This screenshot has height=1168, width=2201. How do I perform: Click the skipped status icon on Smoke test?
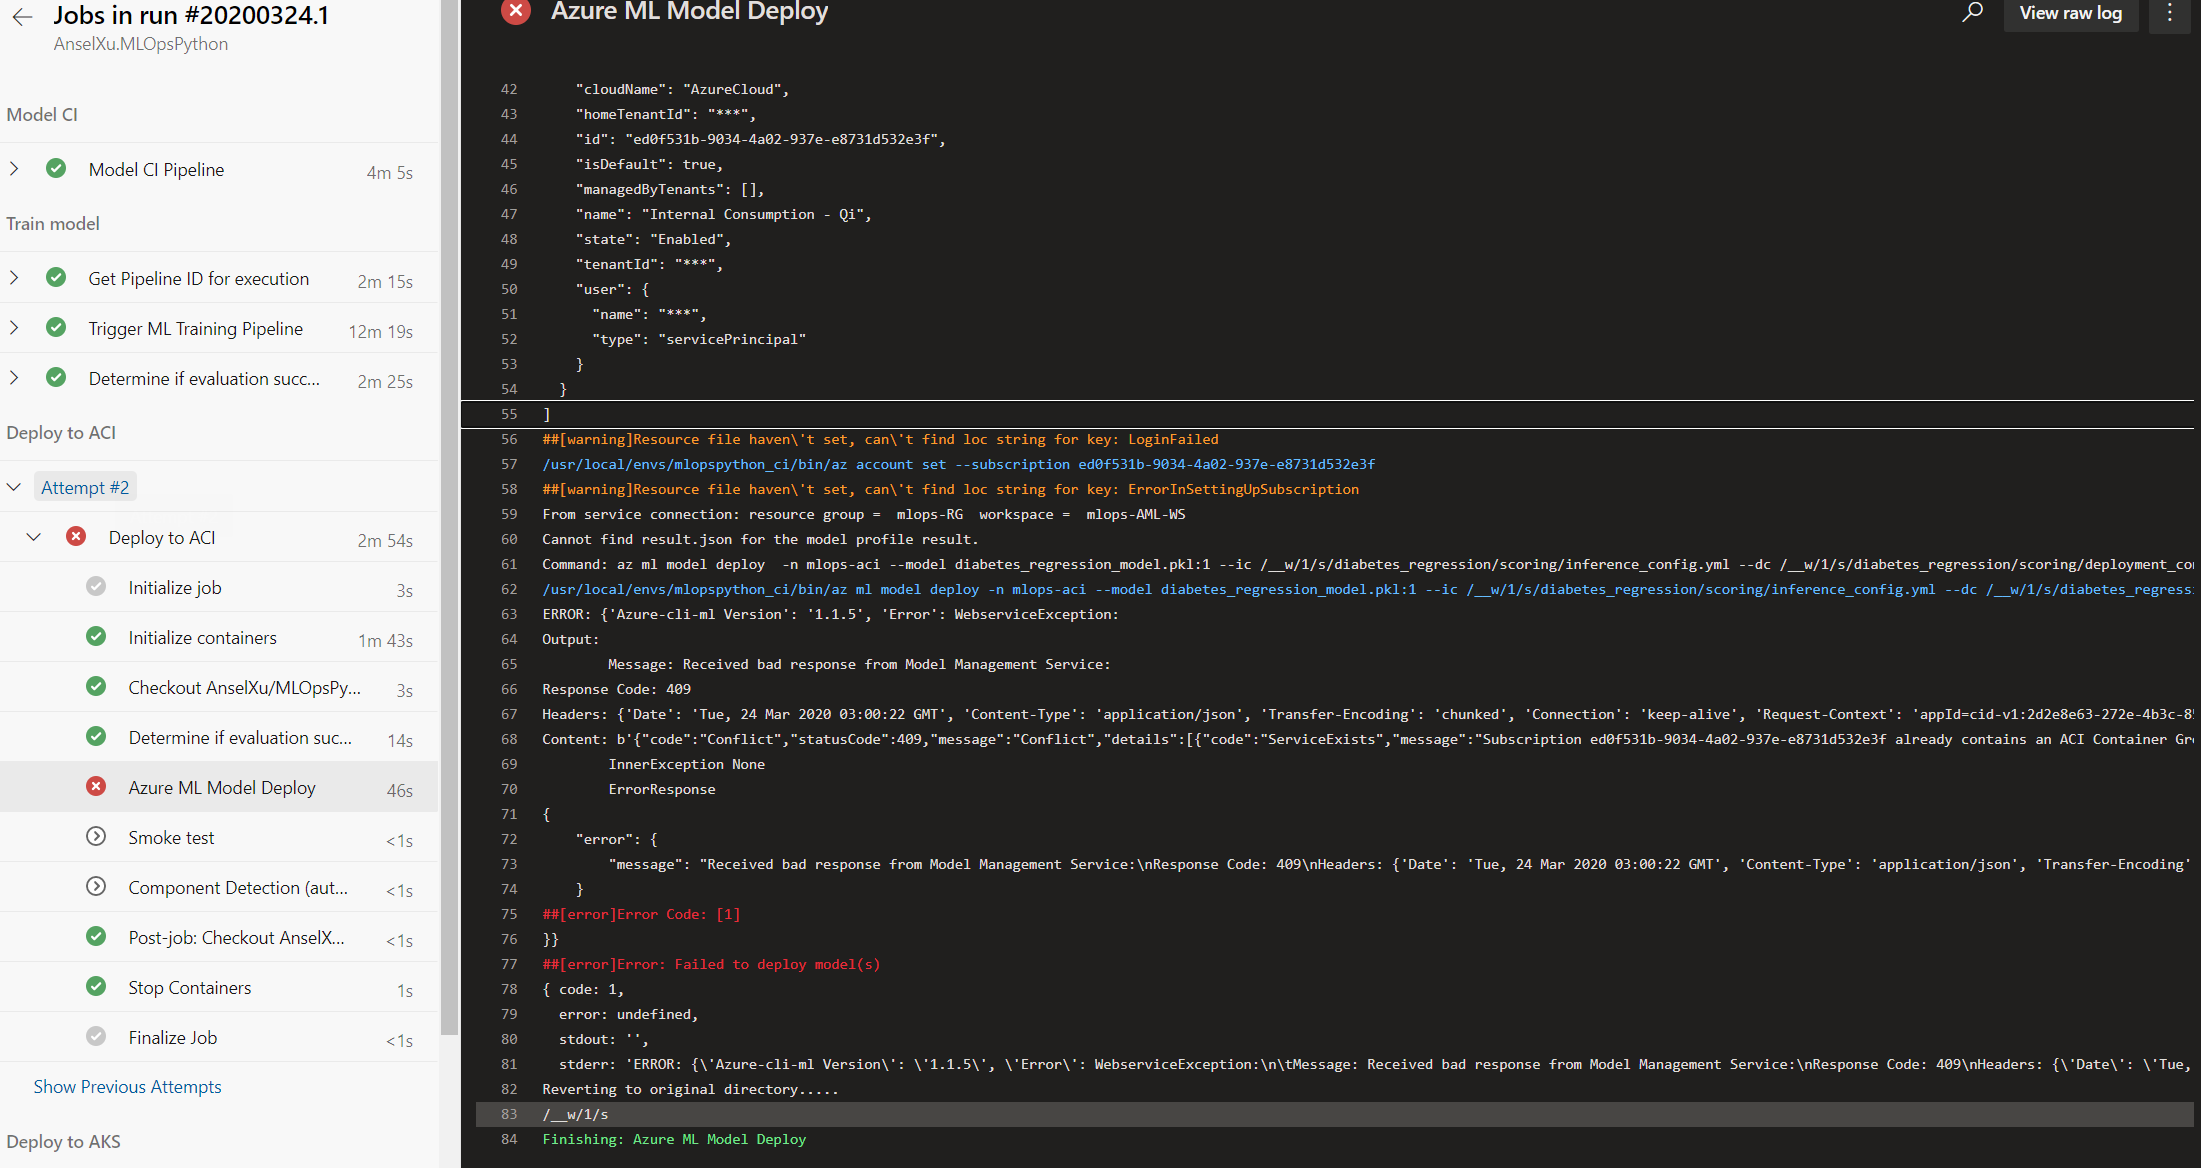(96, 836)
